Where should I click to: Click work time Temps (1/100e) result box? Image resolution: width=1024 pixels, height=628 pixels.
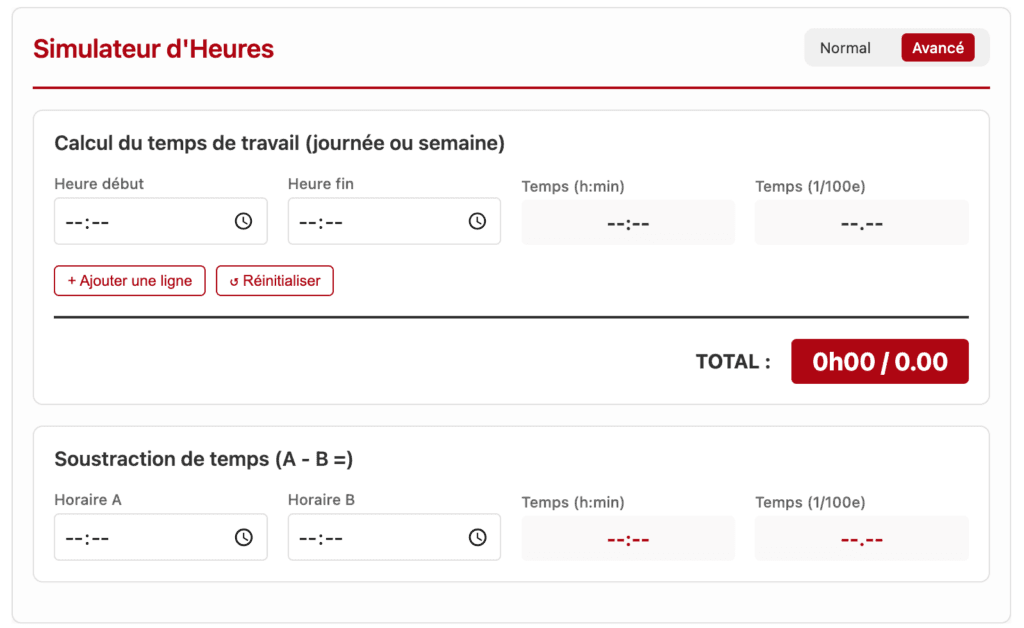click(x=861, y=223)
